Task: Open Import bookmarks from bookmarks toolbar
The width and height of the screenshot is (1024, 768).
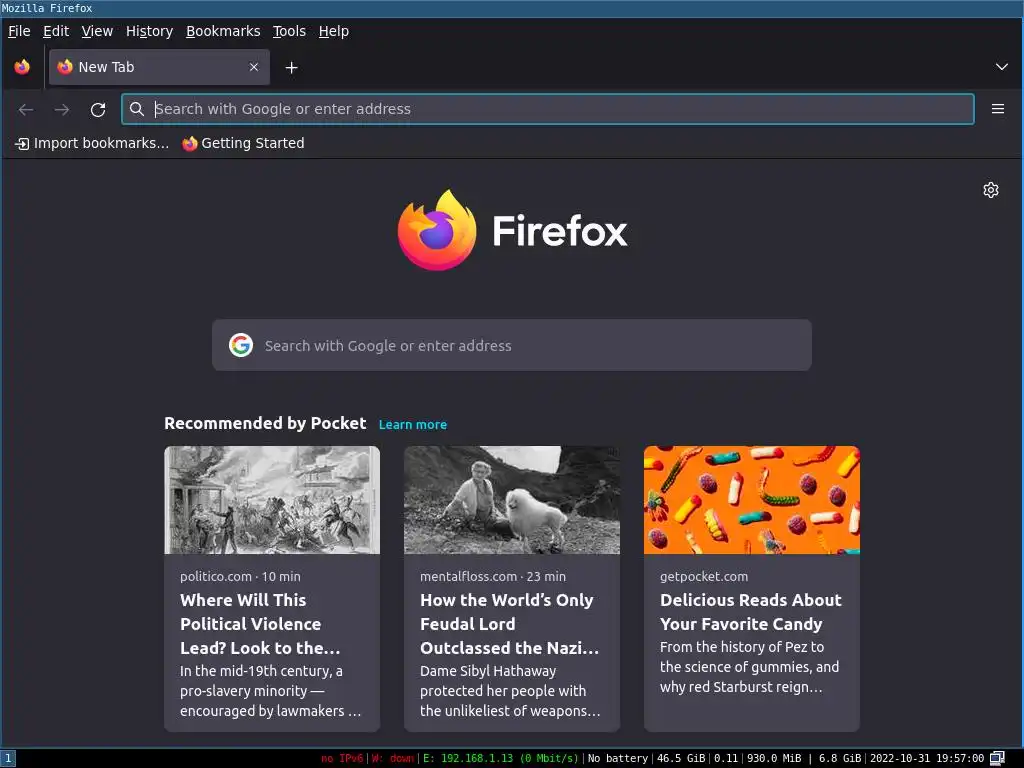Action: [x=91, y=143]
